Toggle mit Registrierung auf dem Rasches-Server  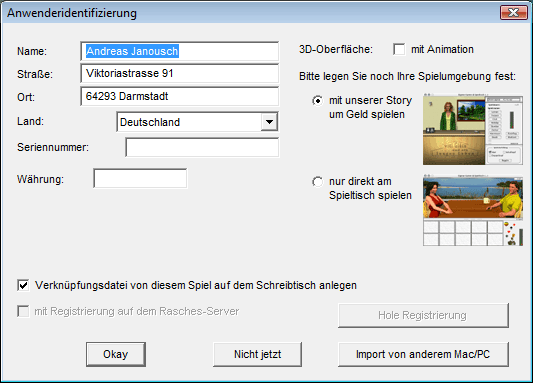(x=23, y=311)
